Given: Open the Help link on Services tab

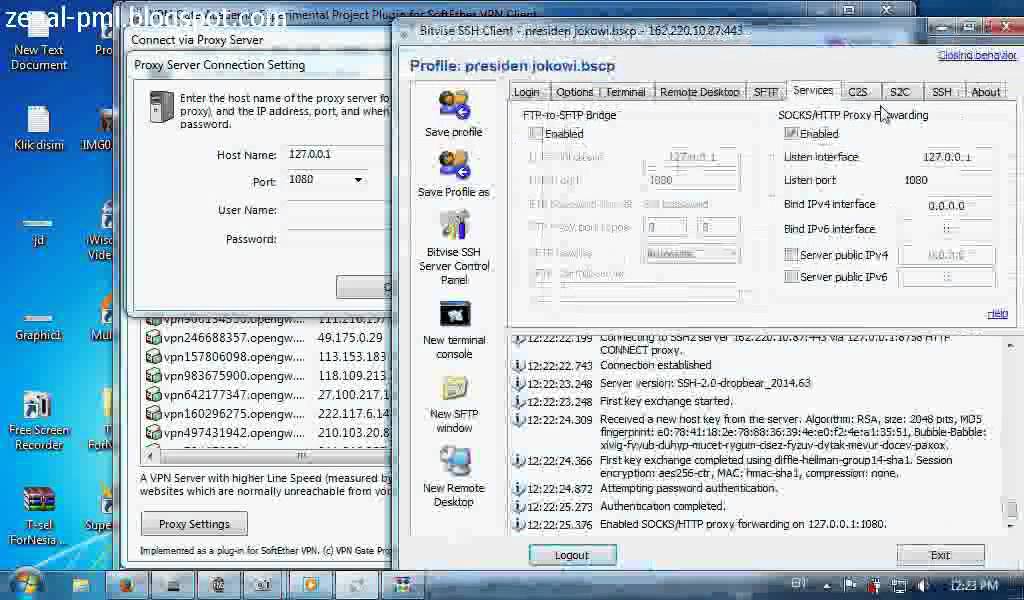Looking at the screenshot, I should tap(997, 314).
